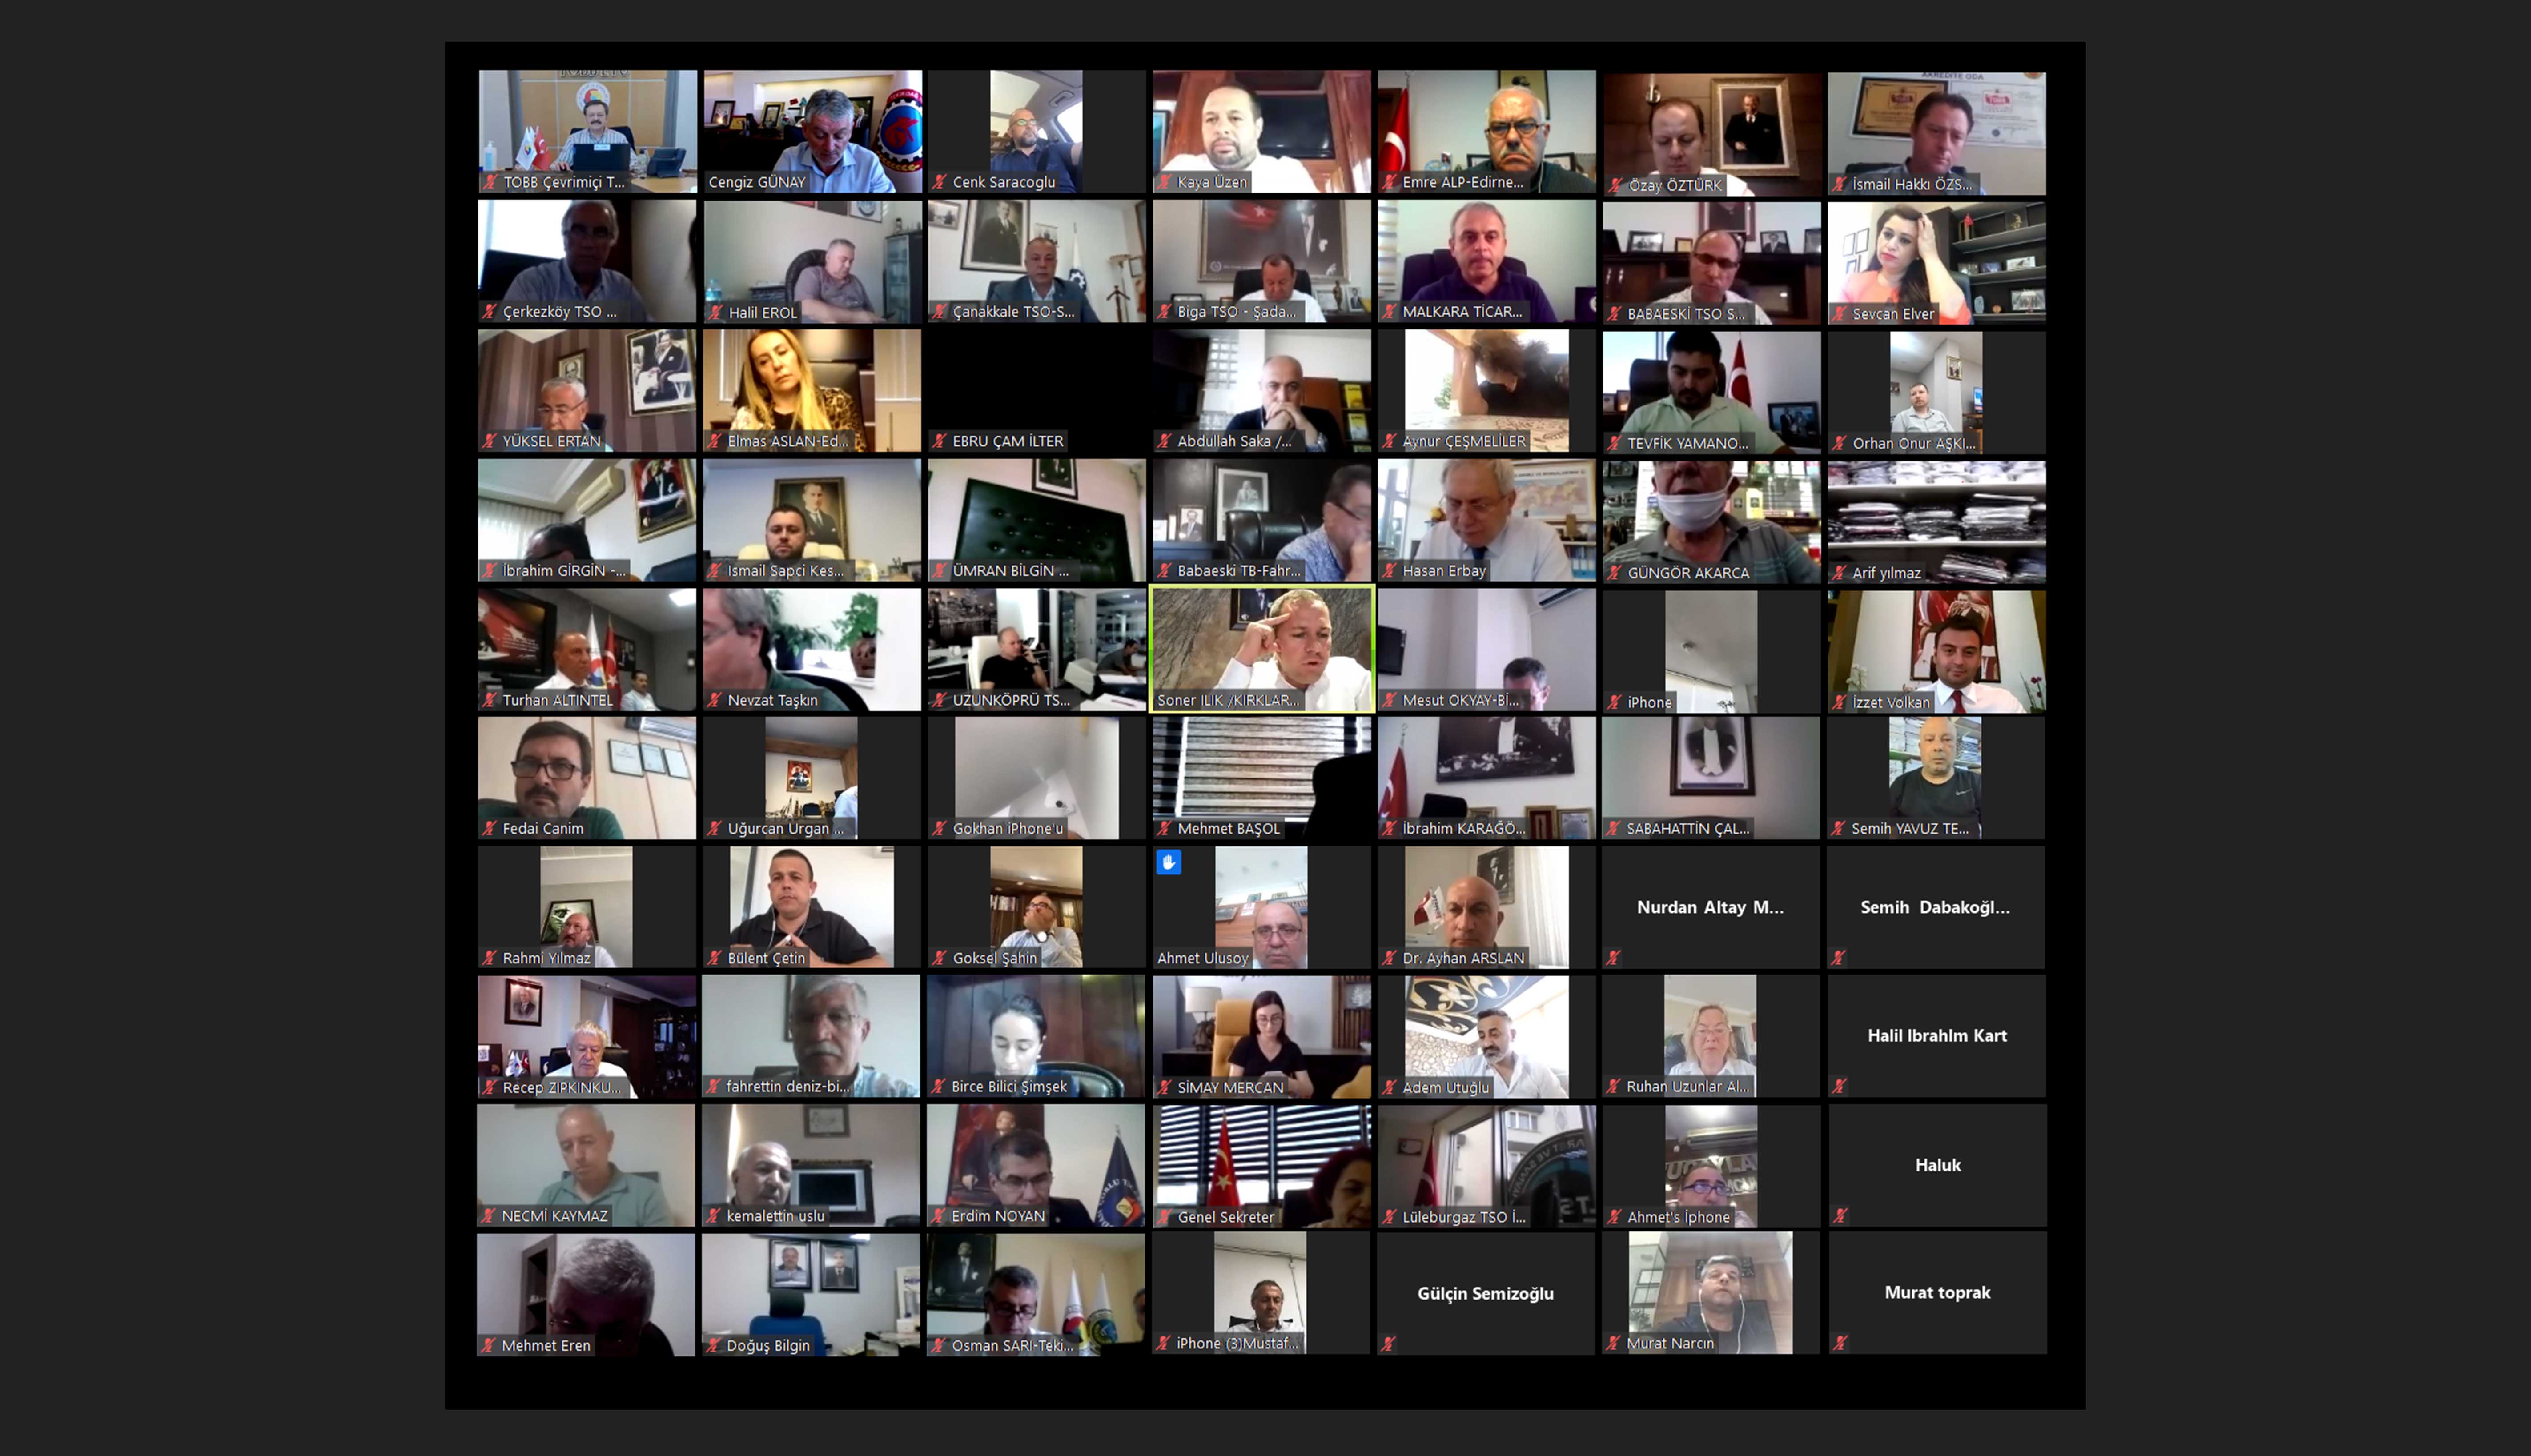Screen dimensions: 2531x1456
Task: Select the Abdullah Saka video tile
Action: point(1262,390)
